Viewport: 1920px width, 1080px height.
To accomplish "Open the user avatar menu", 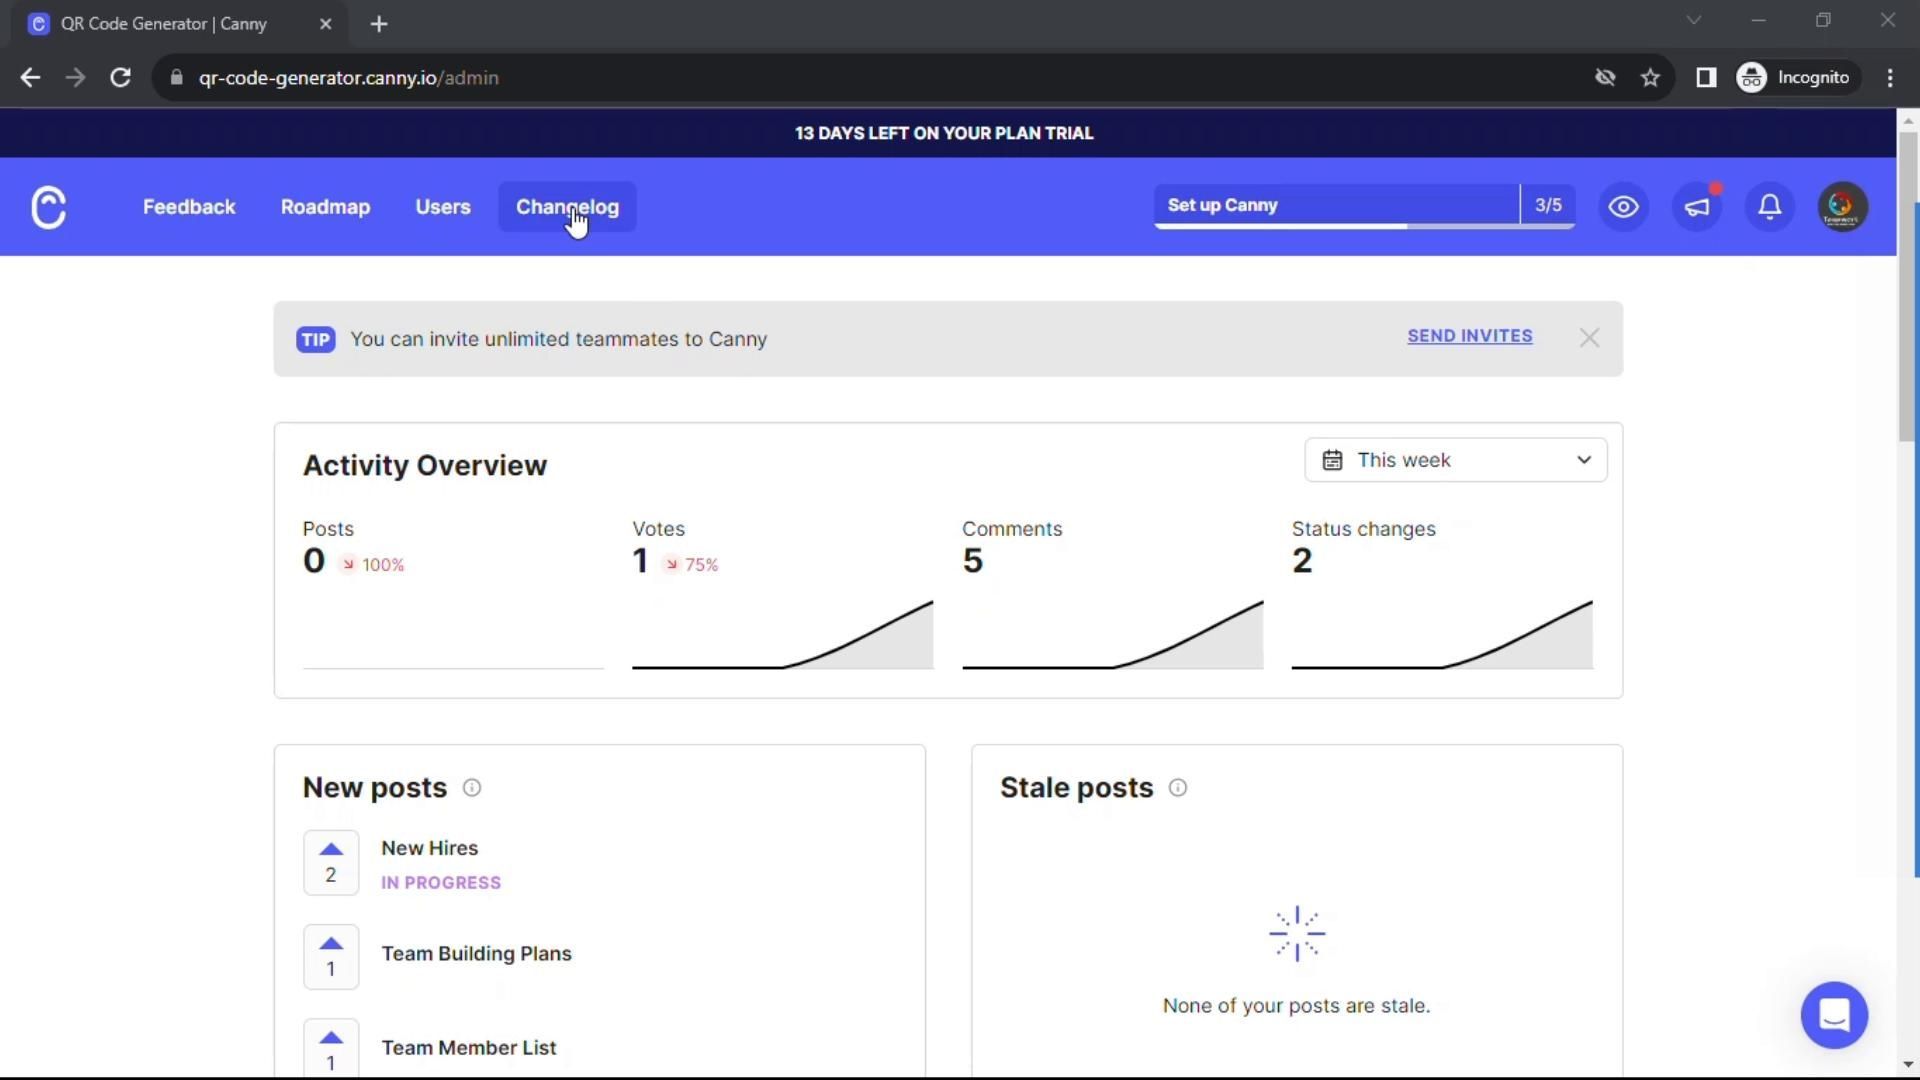I will click(x=1842, y=207).
